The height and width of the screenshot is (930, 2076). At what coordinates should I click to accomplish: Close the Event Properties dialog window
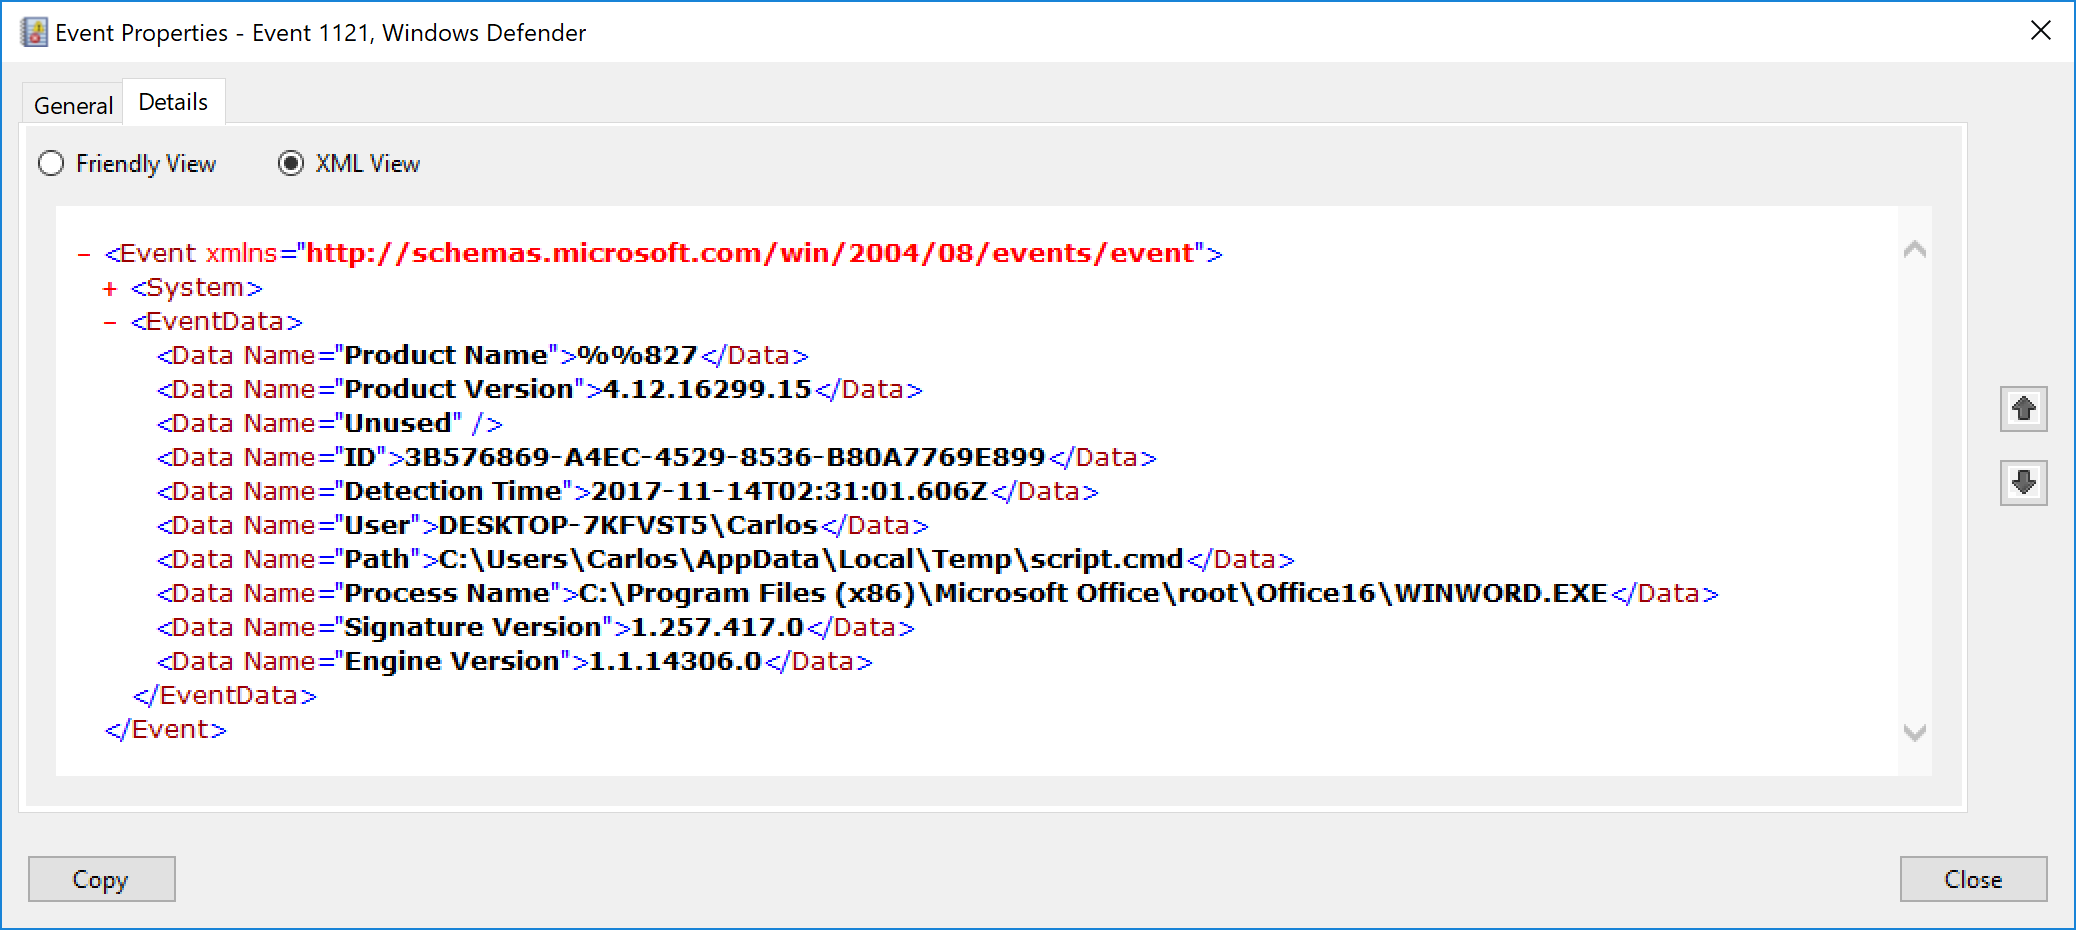[x=2041, y=31]
